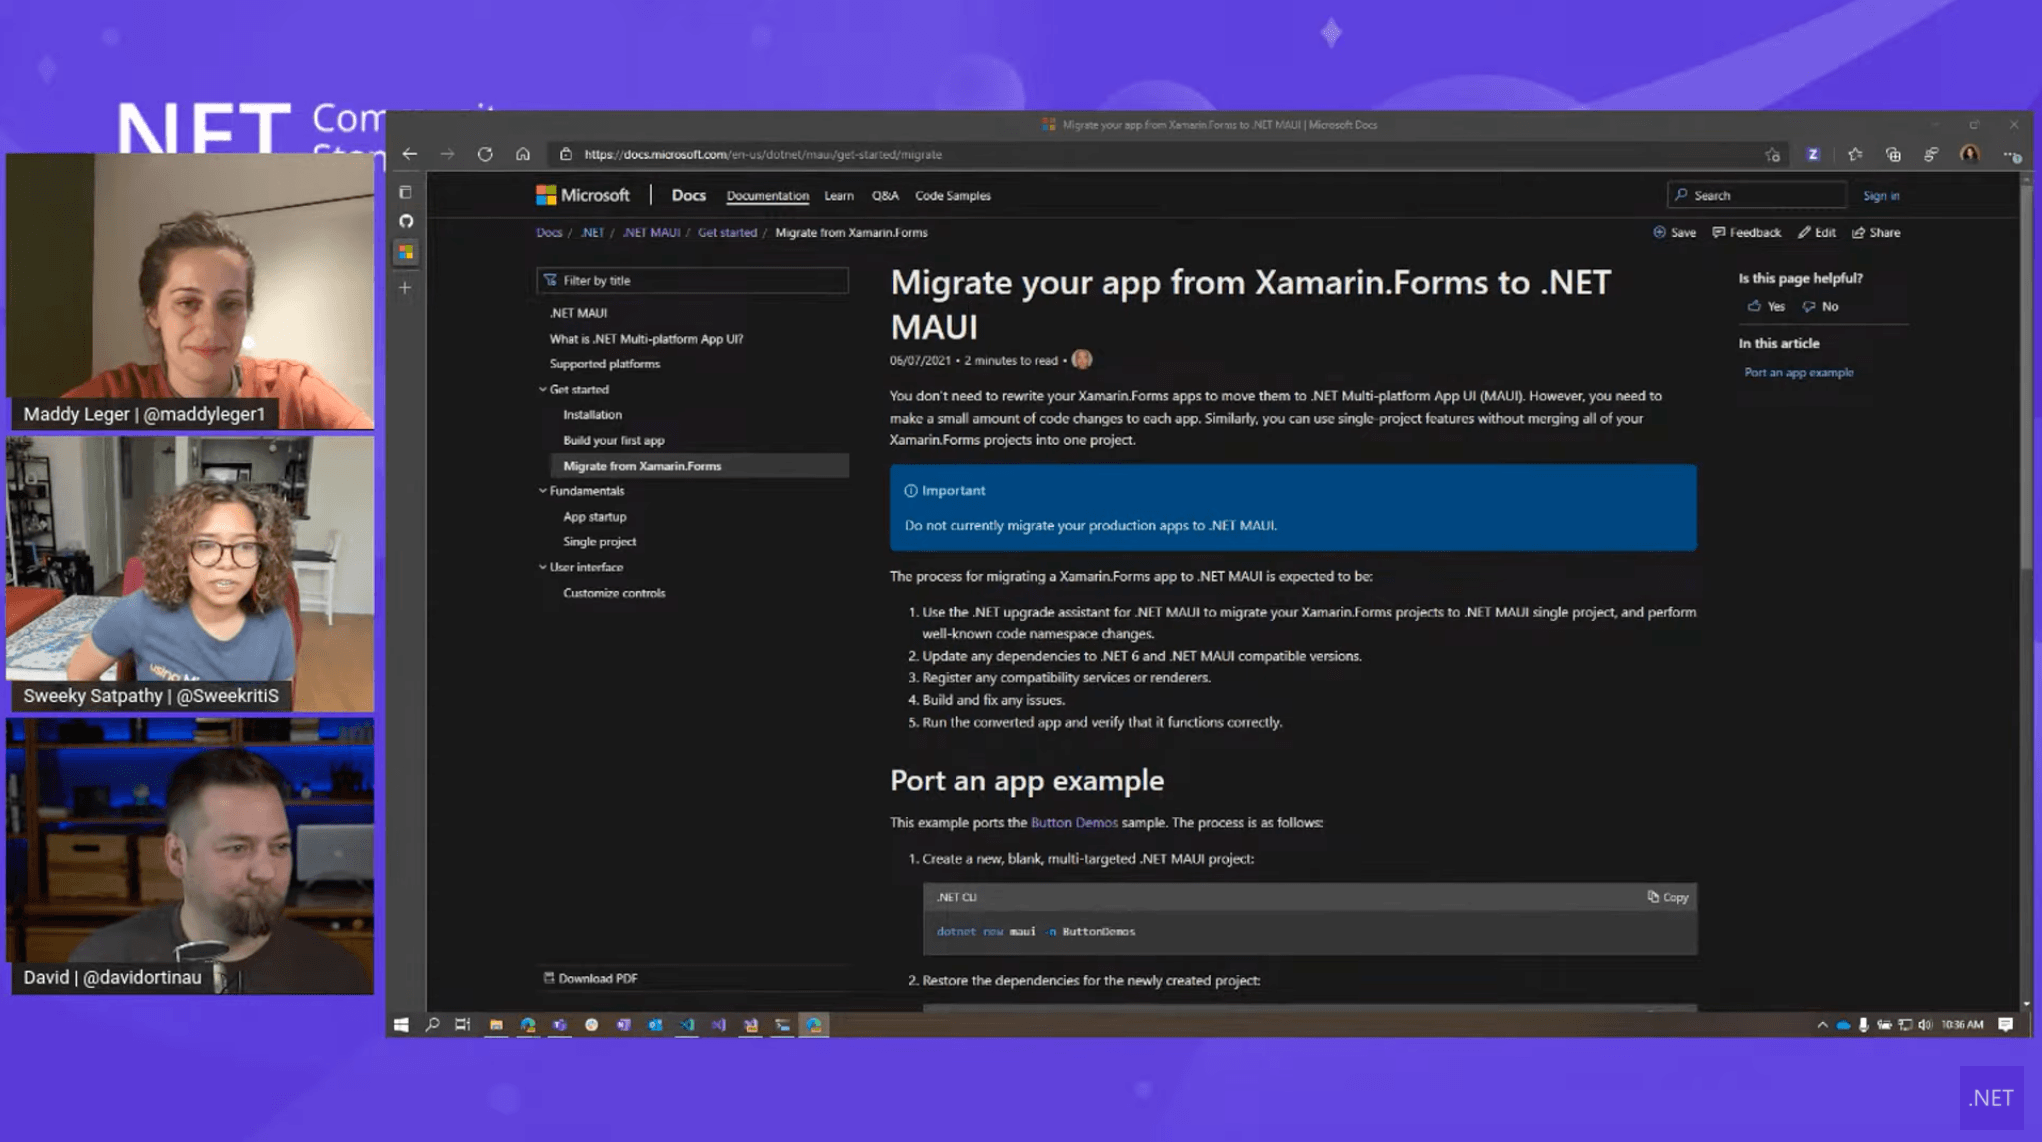Show hidden system tray icons
2042x1142 pixels.
tap(1822, 1025)
